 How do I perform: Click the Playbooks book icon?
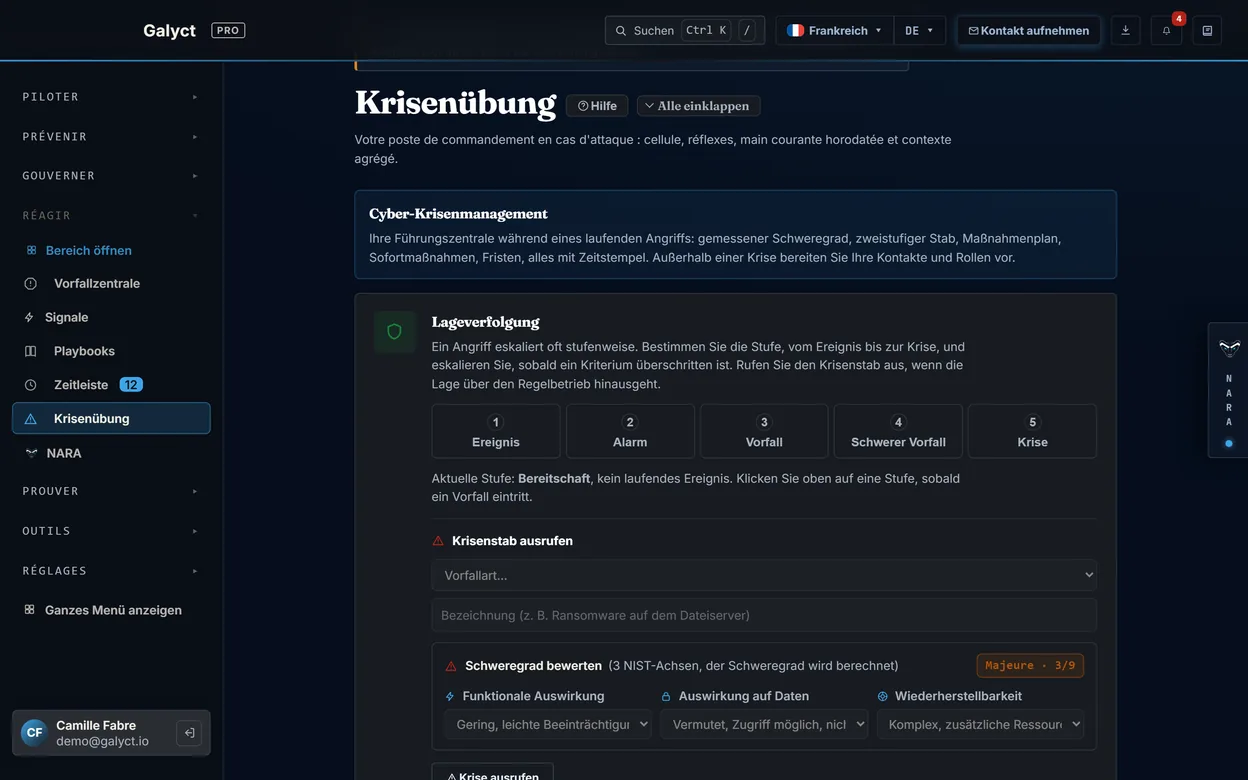30,351
